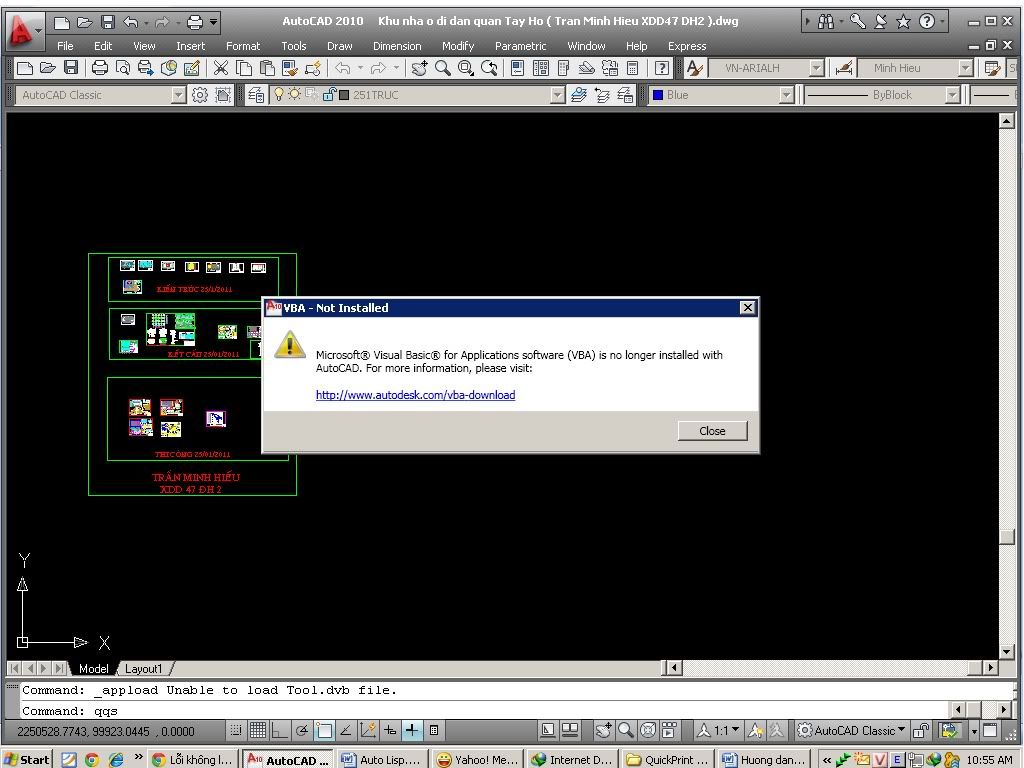
Task: Switch to the Layout1 tab
Action: point(143,669)
